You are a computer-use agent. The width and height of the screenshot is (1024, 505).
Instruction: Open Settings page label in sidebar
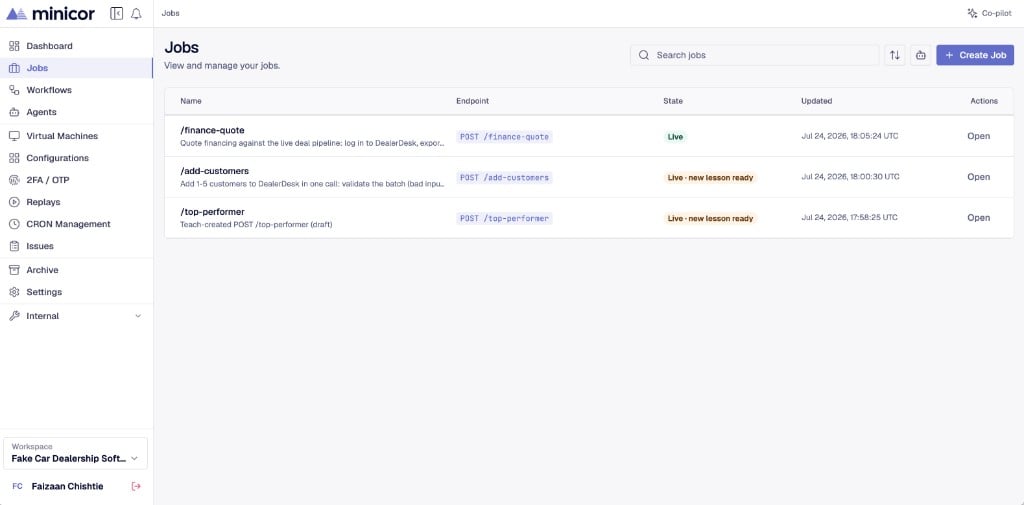(x=44, y=292)
